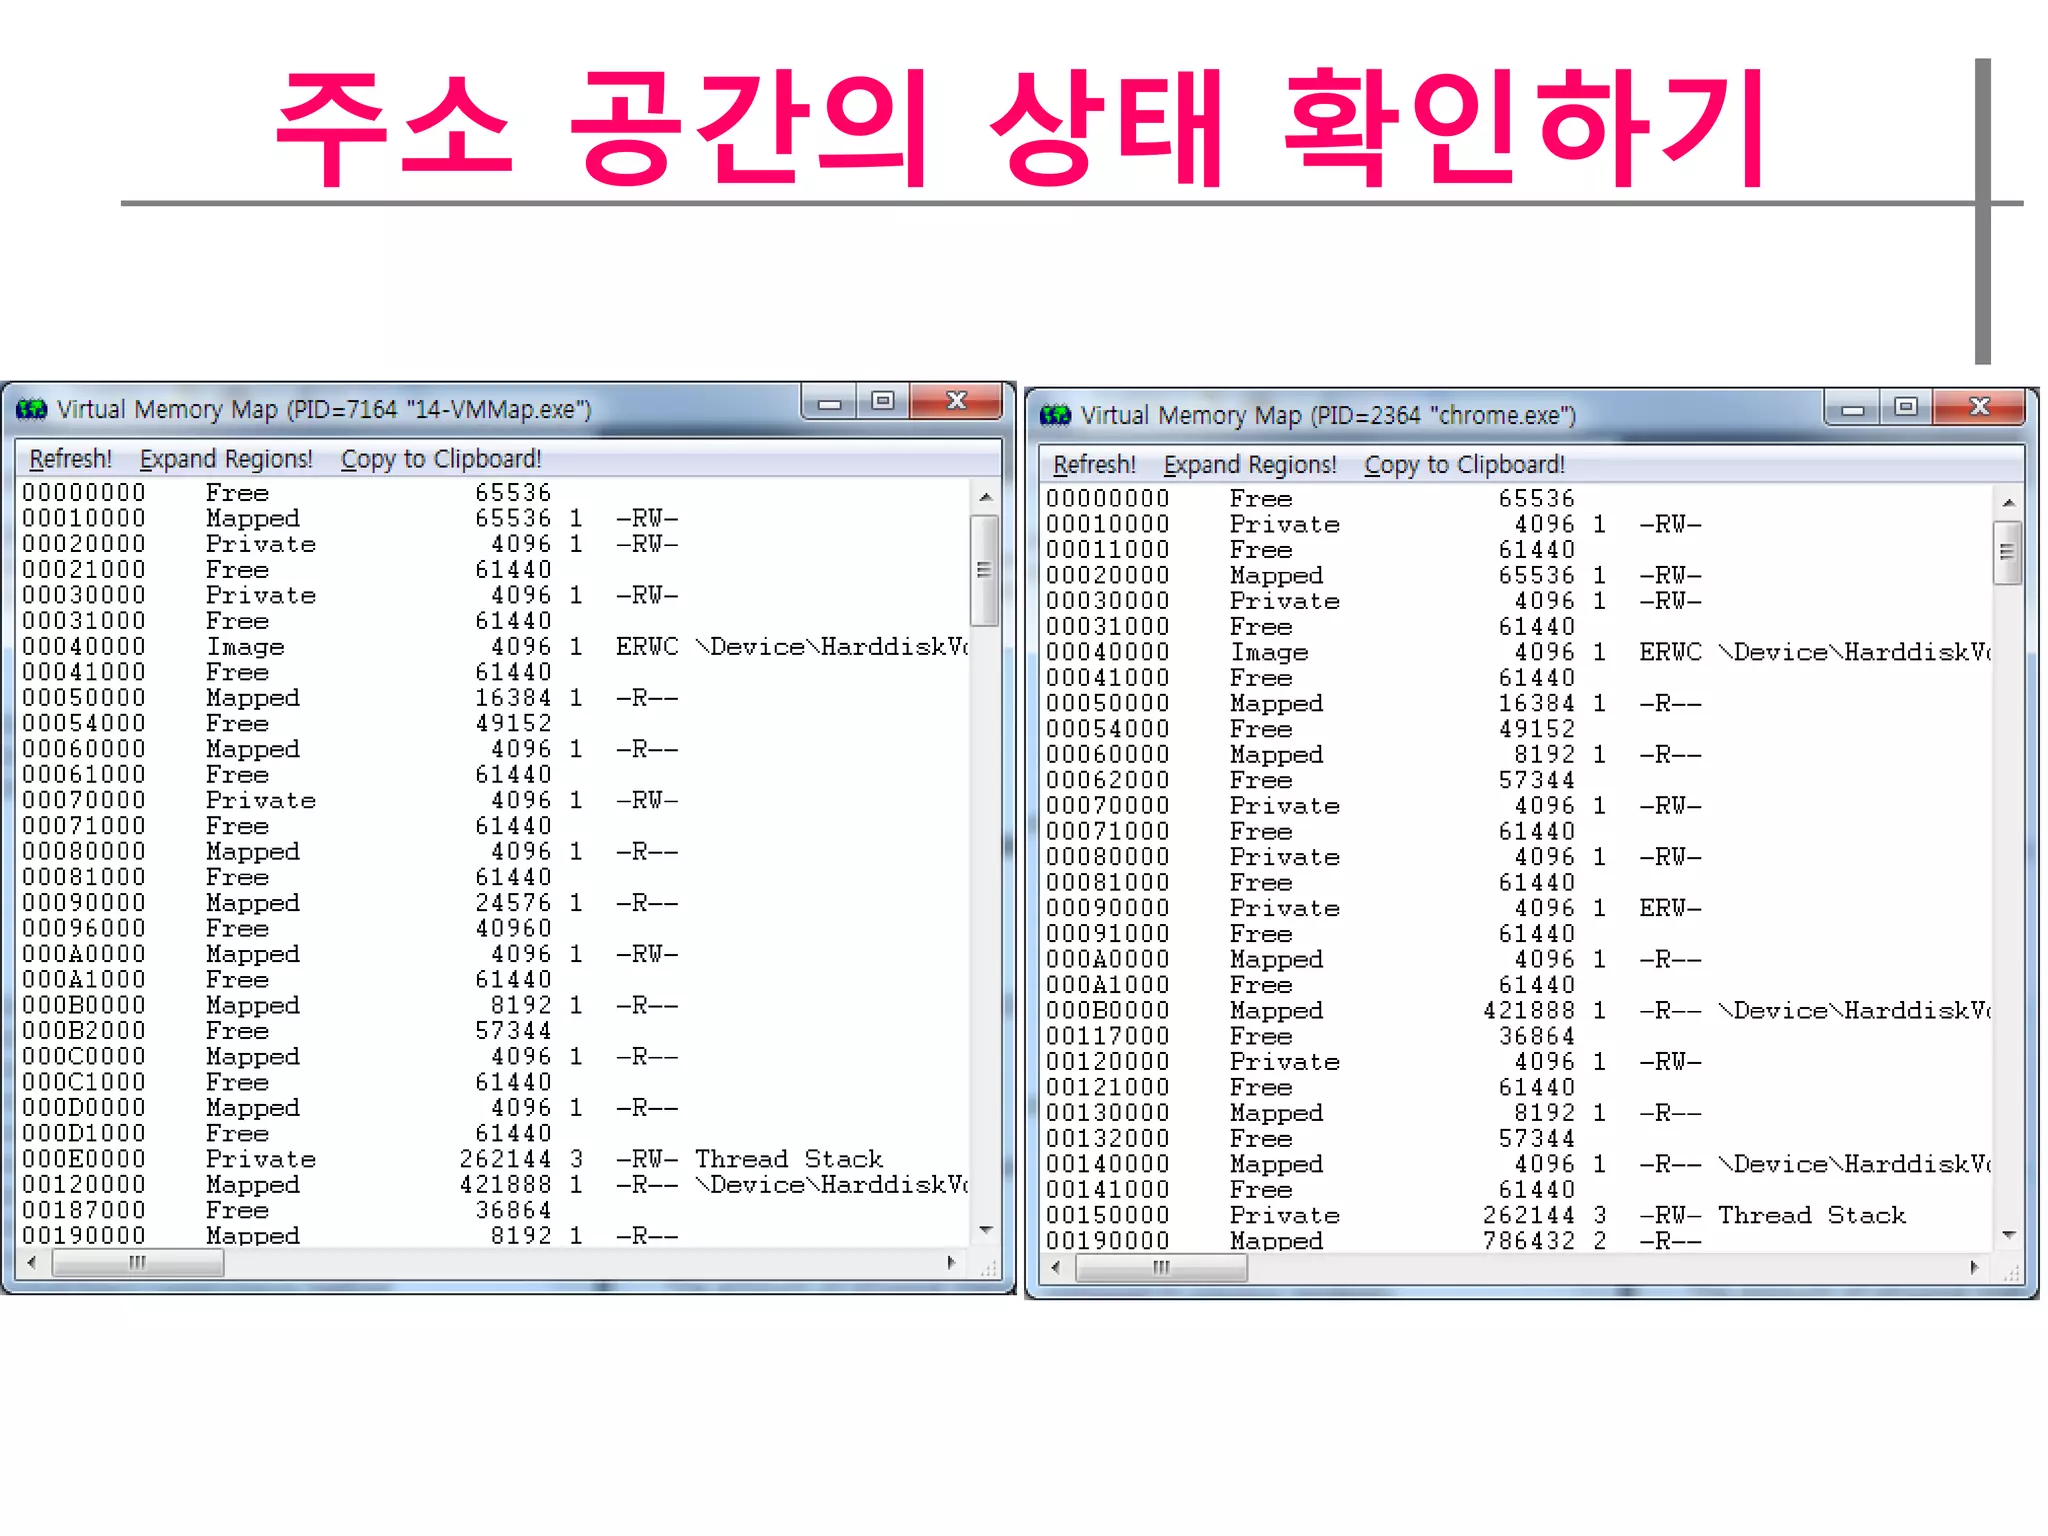Select row 000B0000 Mapped 8192 in 14-VMMap.exe
2048x1536 pixels.
495,1006
